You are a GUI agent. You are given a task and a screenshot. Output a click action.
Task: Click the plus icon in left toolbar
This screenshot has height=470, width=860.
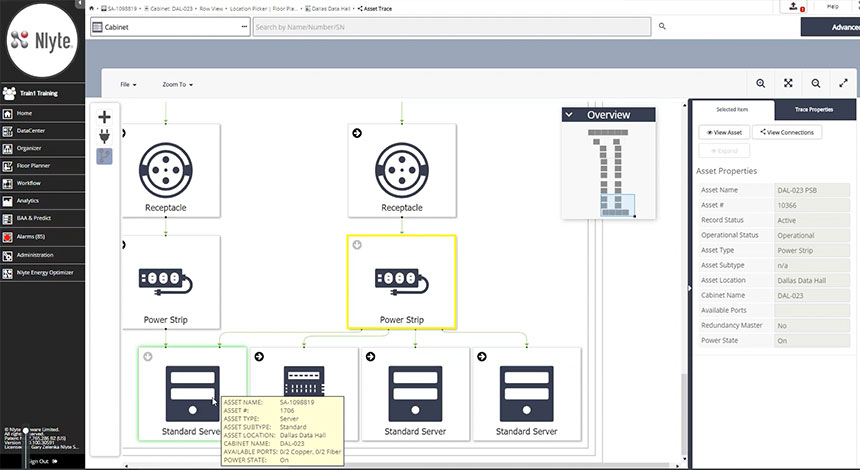(104, 117)
